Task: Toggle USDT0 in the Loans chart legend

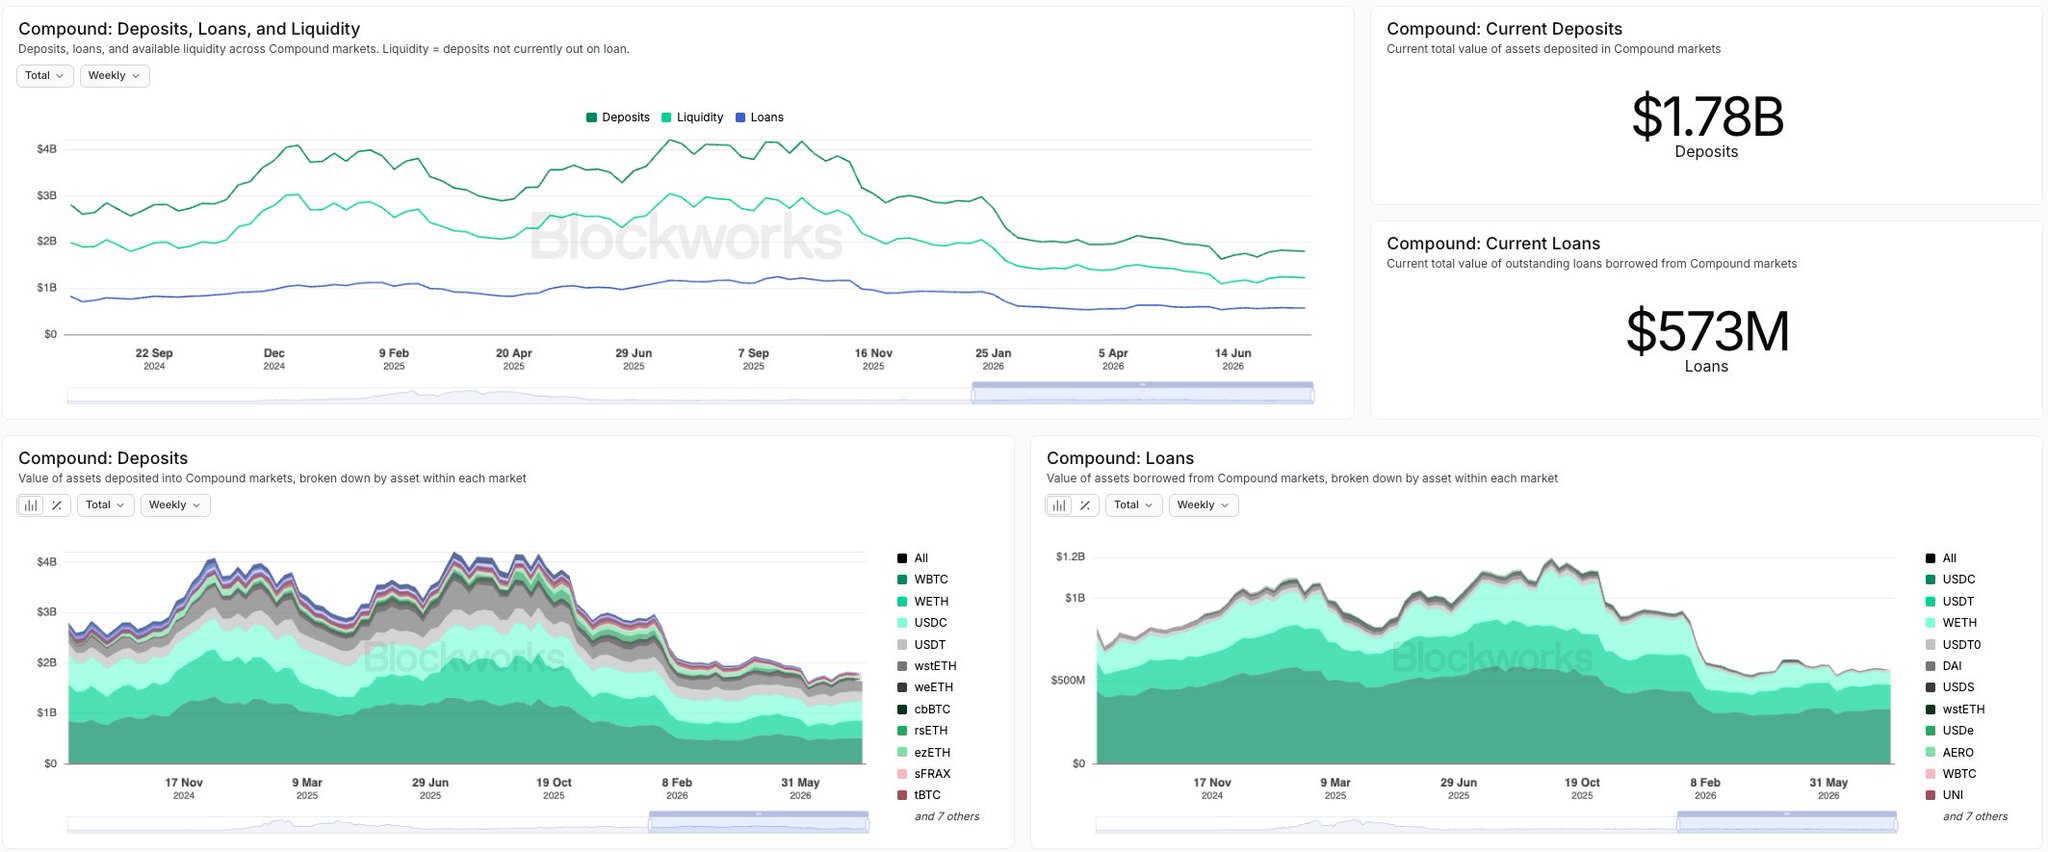Action: (x=1953, y=645)
